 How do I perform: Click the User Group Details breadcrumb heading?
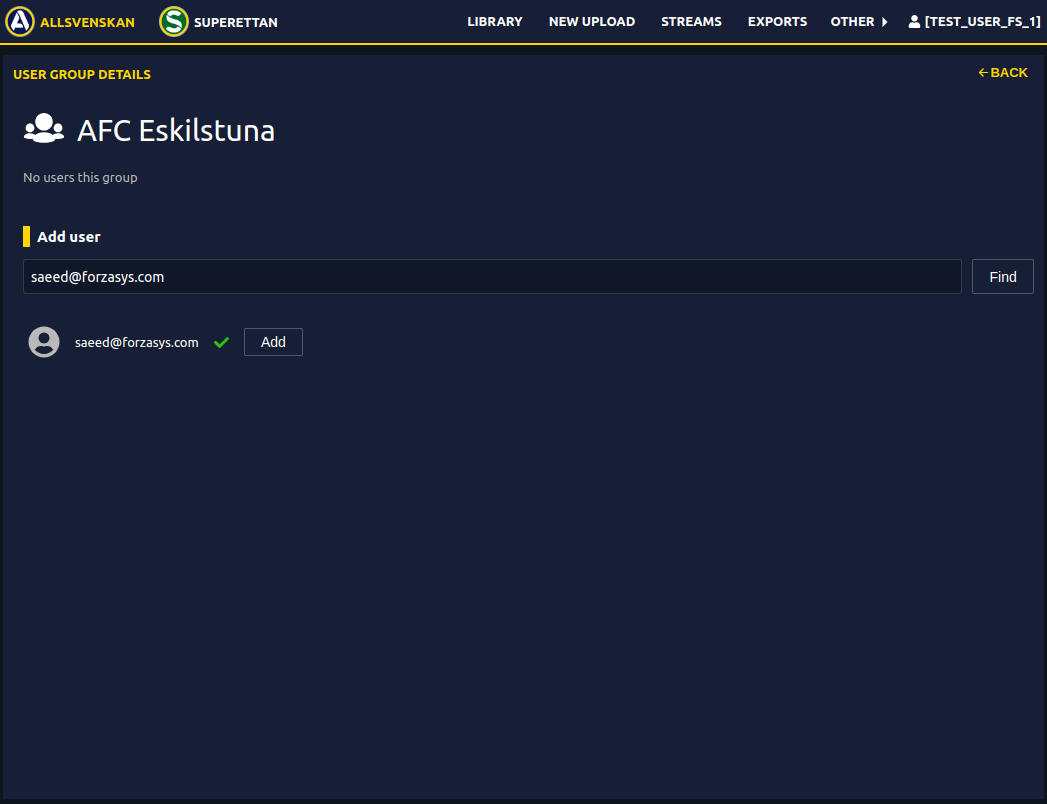pos(82,74)
